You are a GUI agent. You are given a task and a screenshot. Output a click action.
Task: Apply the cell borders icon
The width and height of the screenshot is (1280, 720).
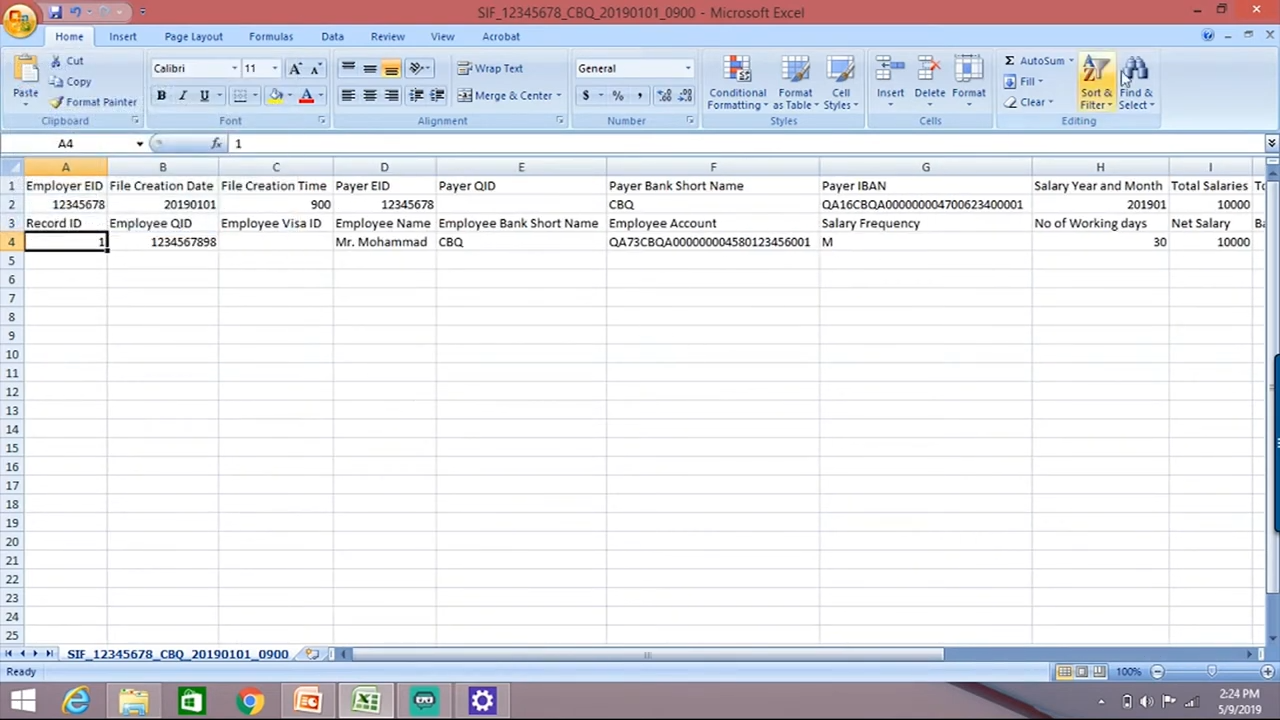tap(239, 95)
